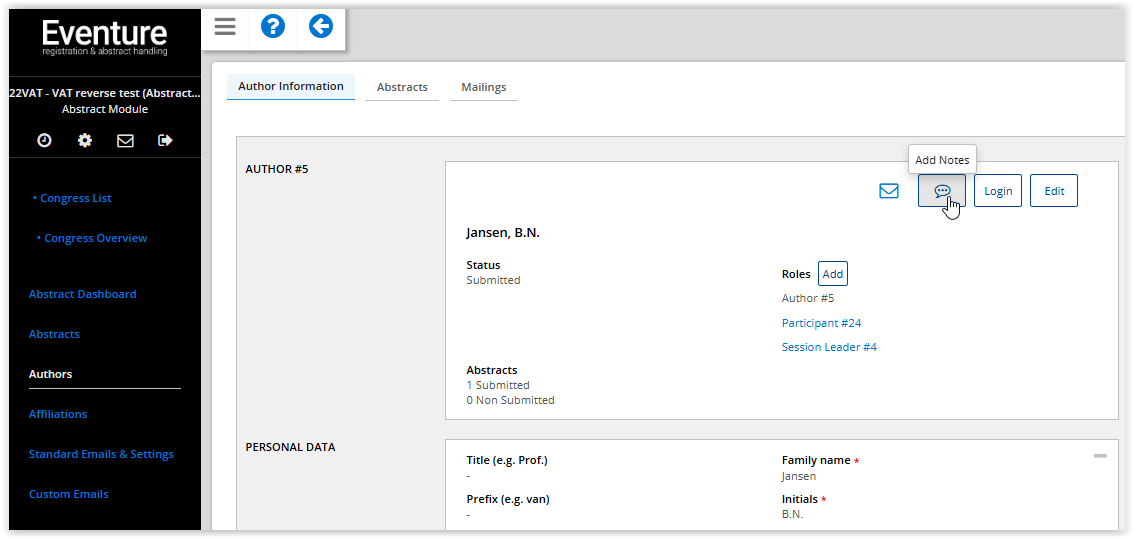This screenshot has height=538, width=1133.
Task: Follow the Session Leader #4 link
Action: coord(829,347)
